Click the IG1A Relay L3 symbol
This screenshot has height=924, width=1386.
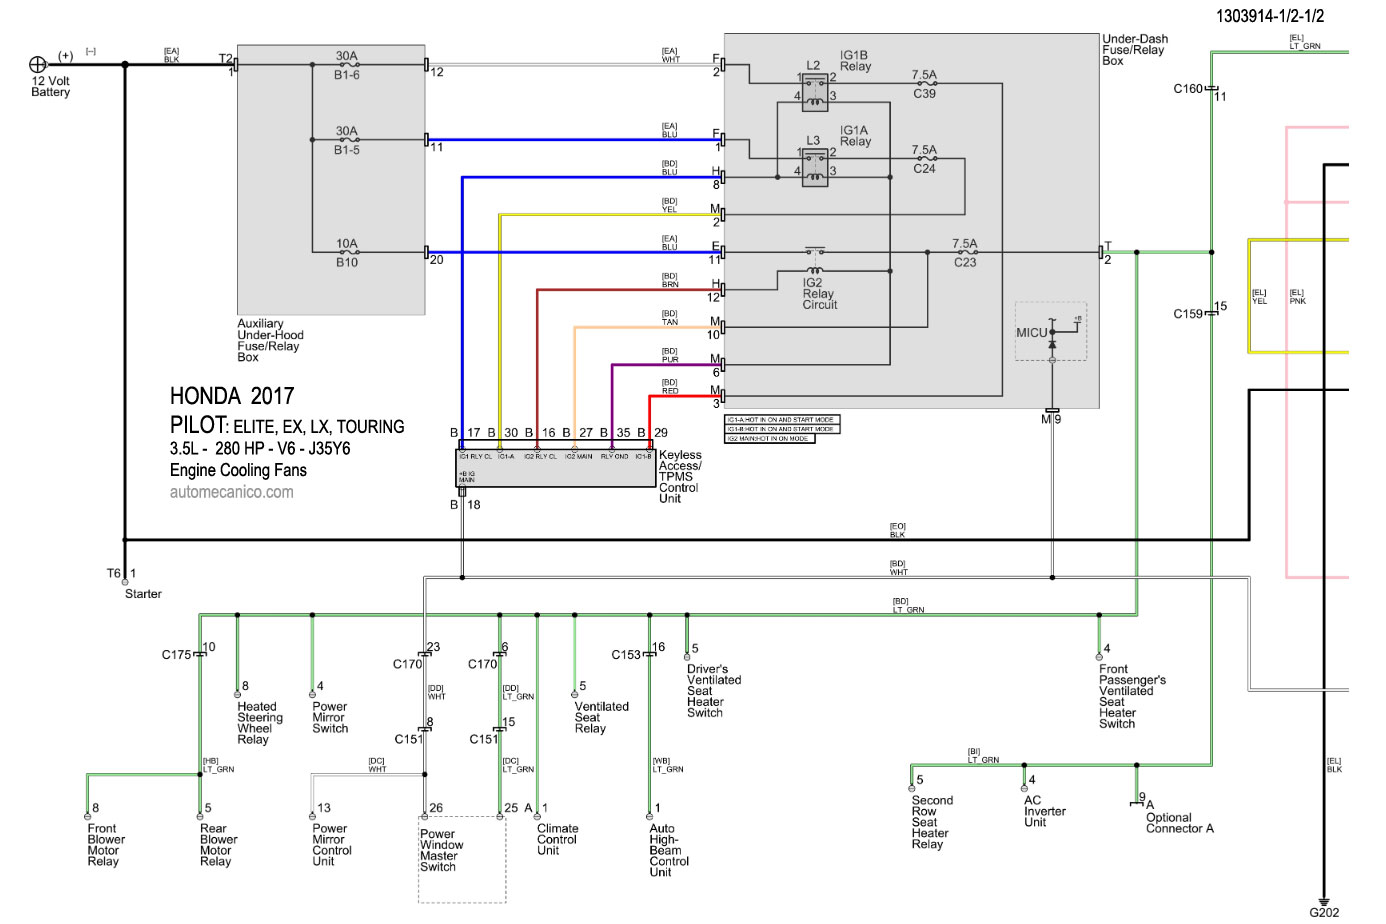[815, 164]
